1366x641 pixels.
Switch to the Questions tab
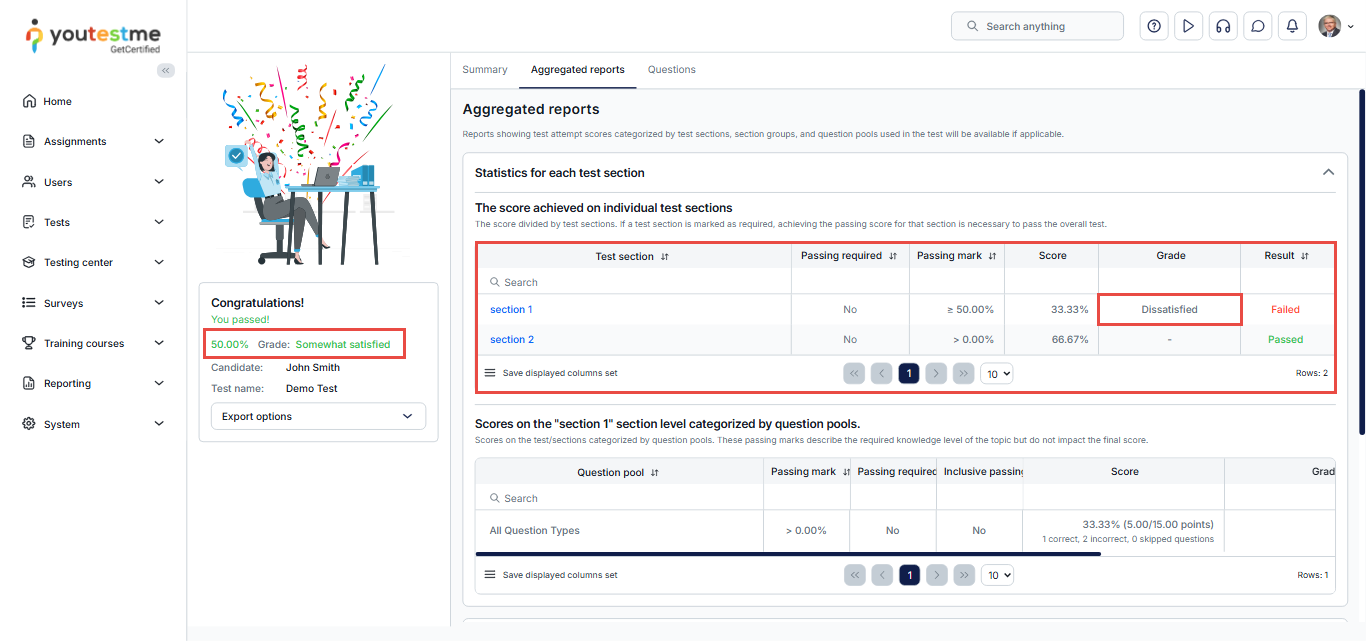[x=671, y=70]
